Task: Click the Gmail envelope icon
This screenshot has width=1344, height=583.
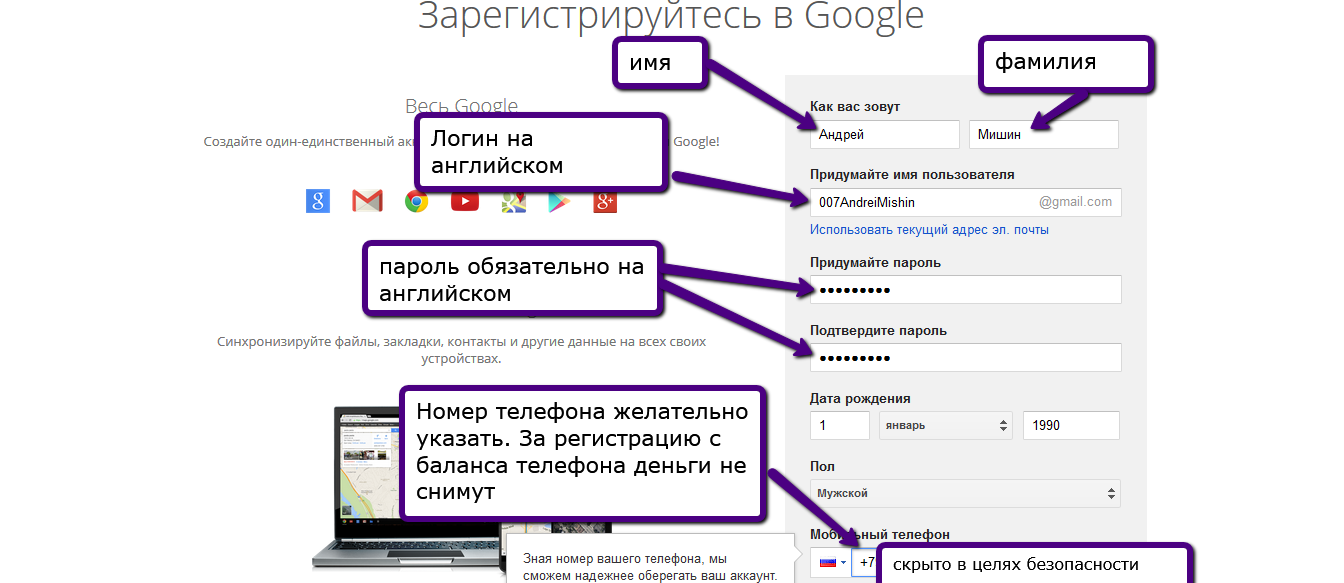Action: pyautogui.click(x=367, y=201)
